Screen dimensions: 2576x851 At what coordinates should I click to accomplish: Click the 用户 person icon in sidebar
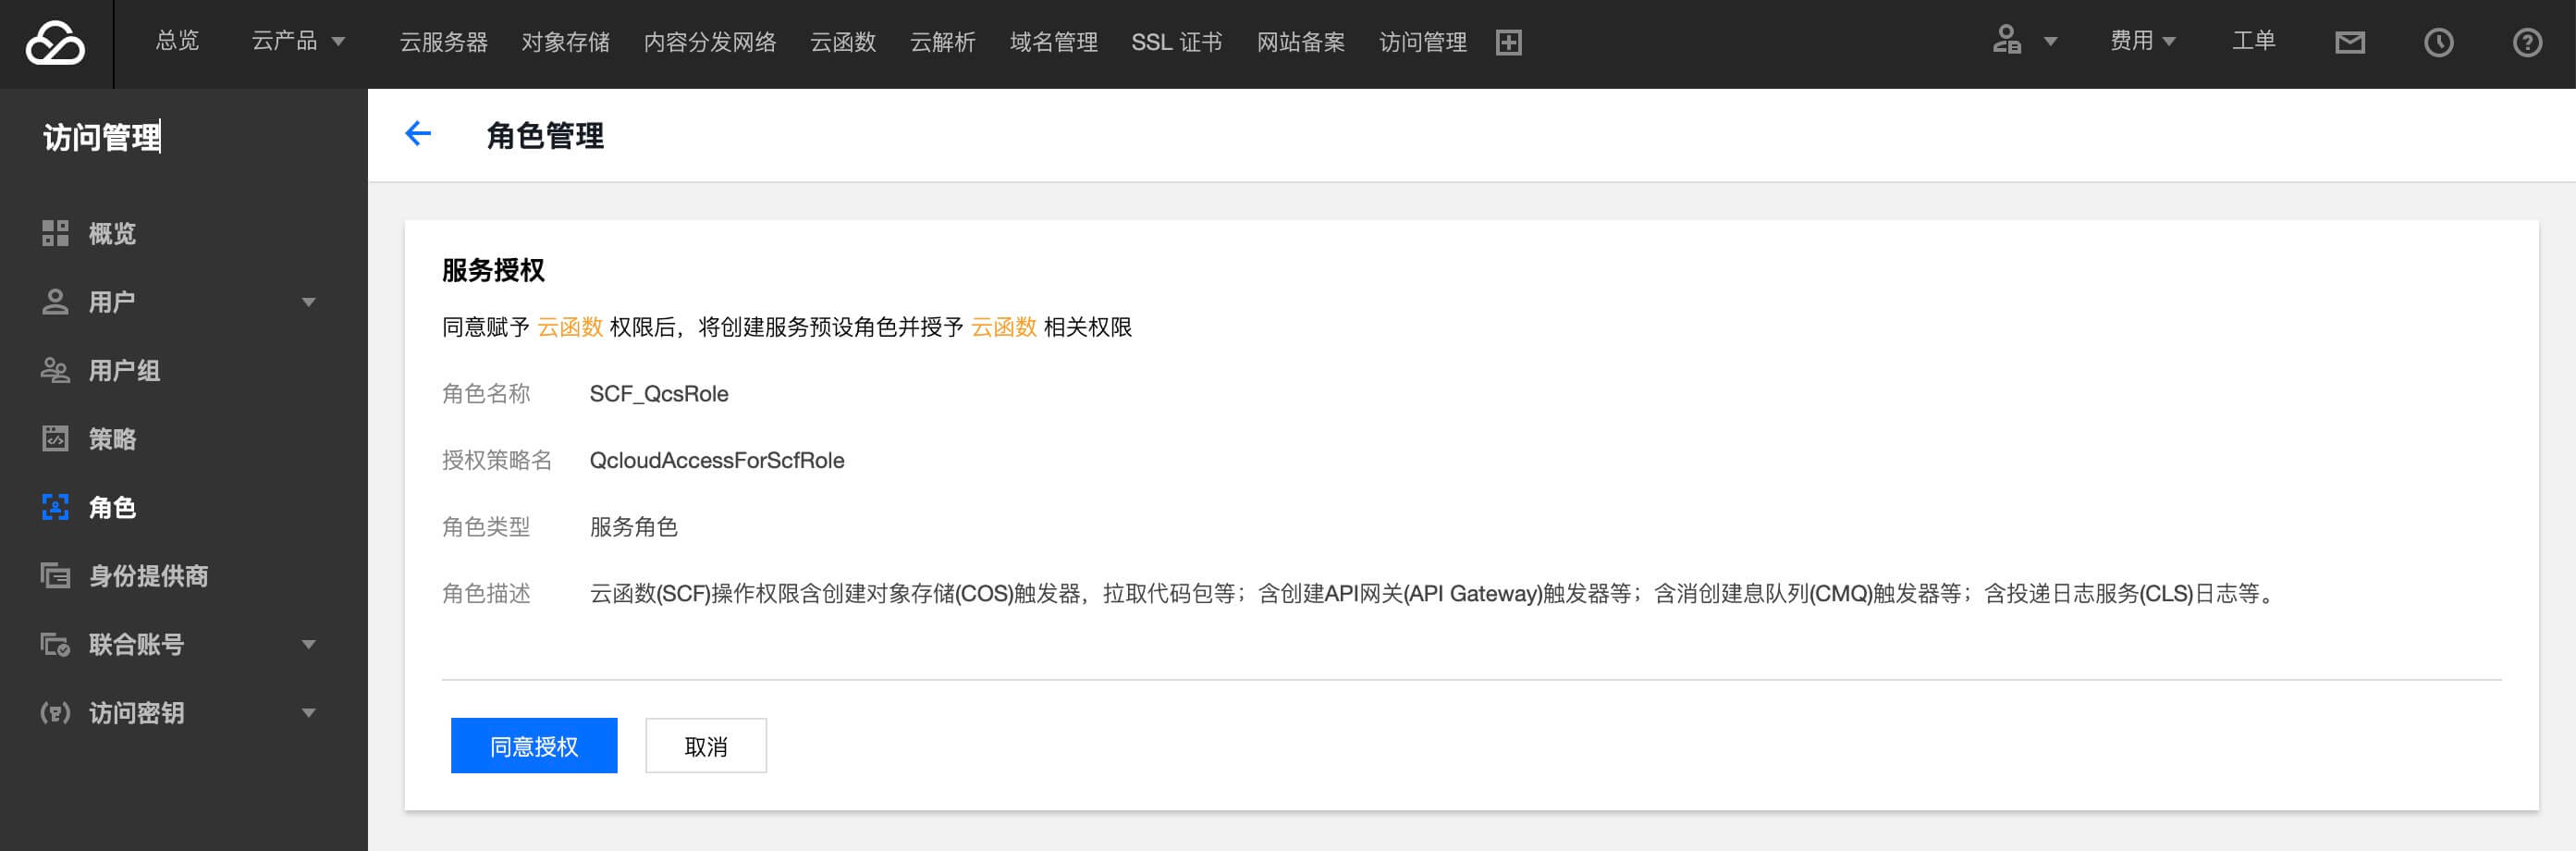point(55,302)
